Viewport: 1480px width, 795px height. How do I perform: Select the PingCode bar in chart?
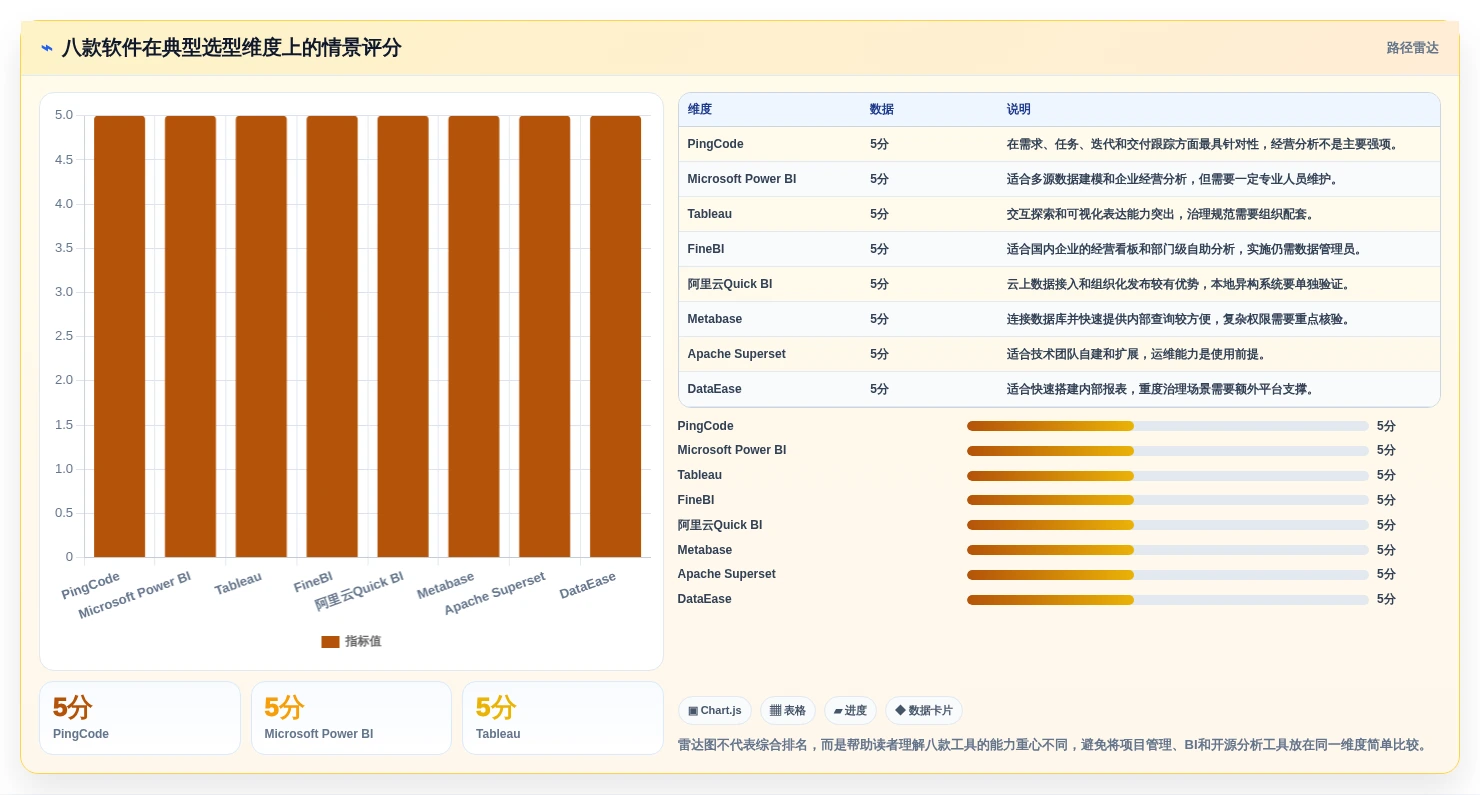click(120, 336)
